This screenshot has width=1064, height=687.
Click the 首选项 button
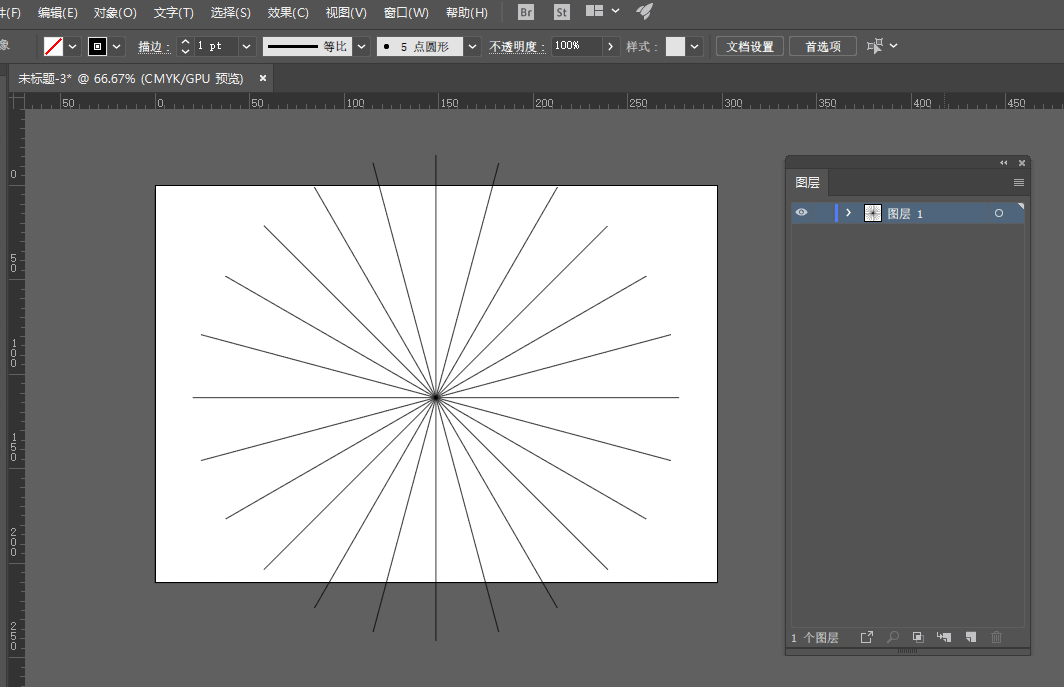[x=823, y=46]
